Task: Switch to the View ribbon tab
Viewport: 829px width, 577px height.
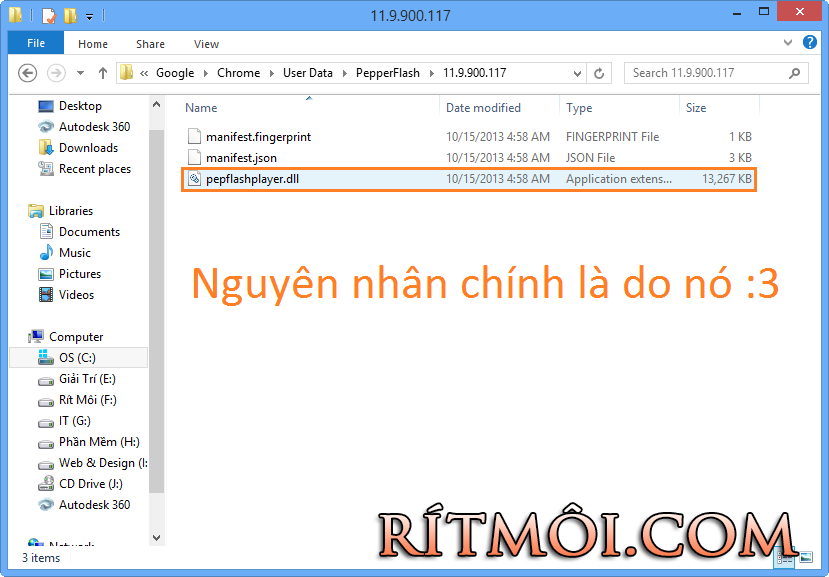Action: [x=206, y=44]
